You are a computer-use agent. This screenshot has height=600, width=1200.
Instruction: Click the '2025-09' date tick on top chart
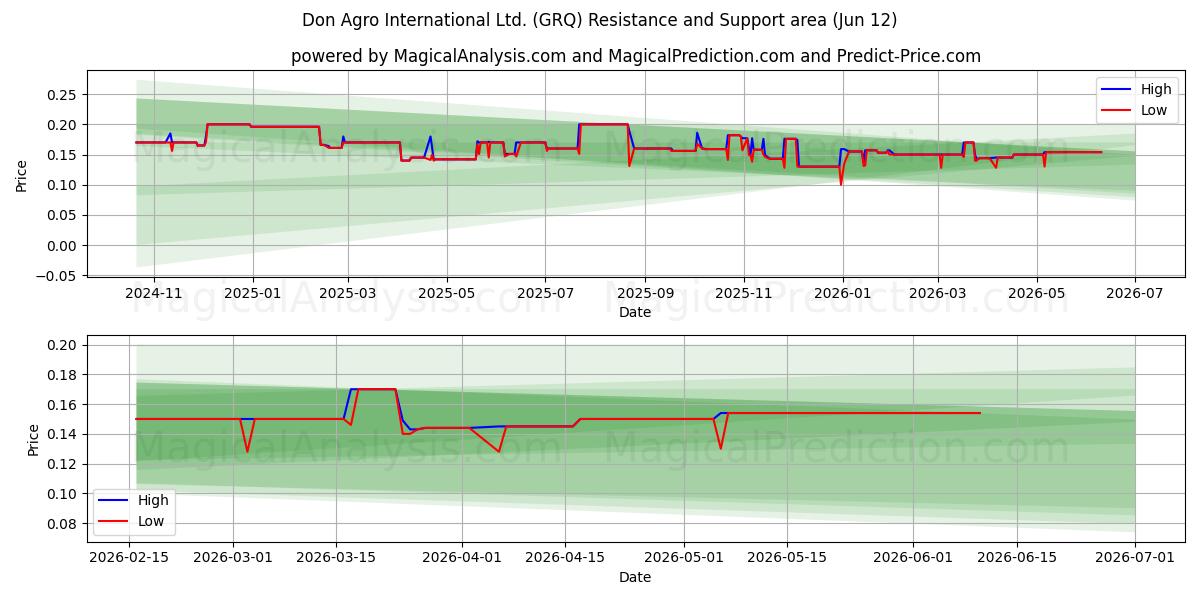click(x=644, y=292)
